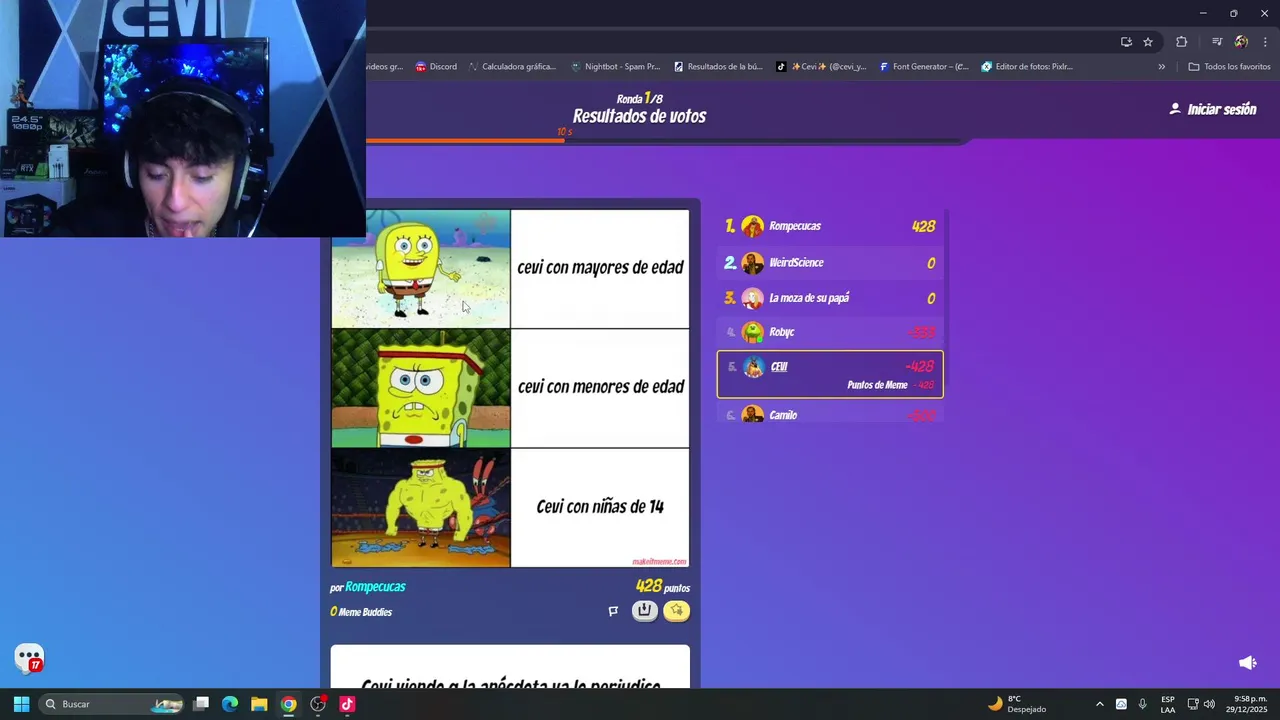Click the install app icon in address bar
Image resolution: width=1280 pixels, height=720 pixels.
1126,42
